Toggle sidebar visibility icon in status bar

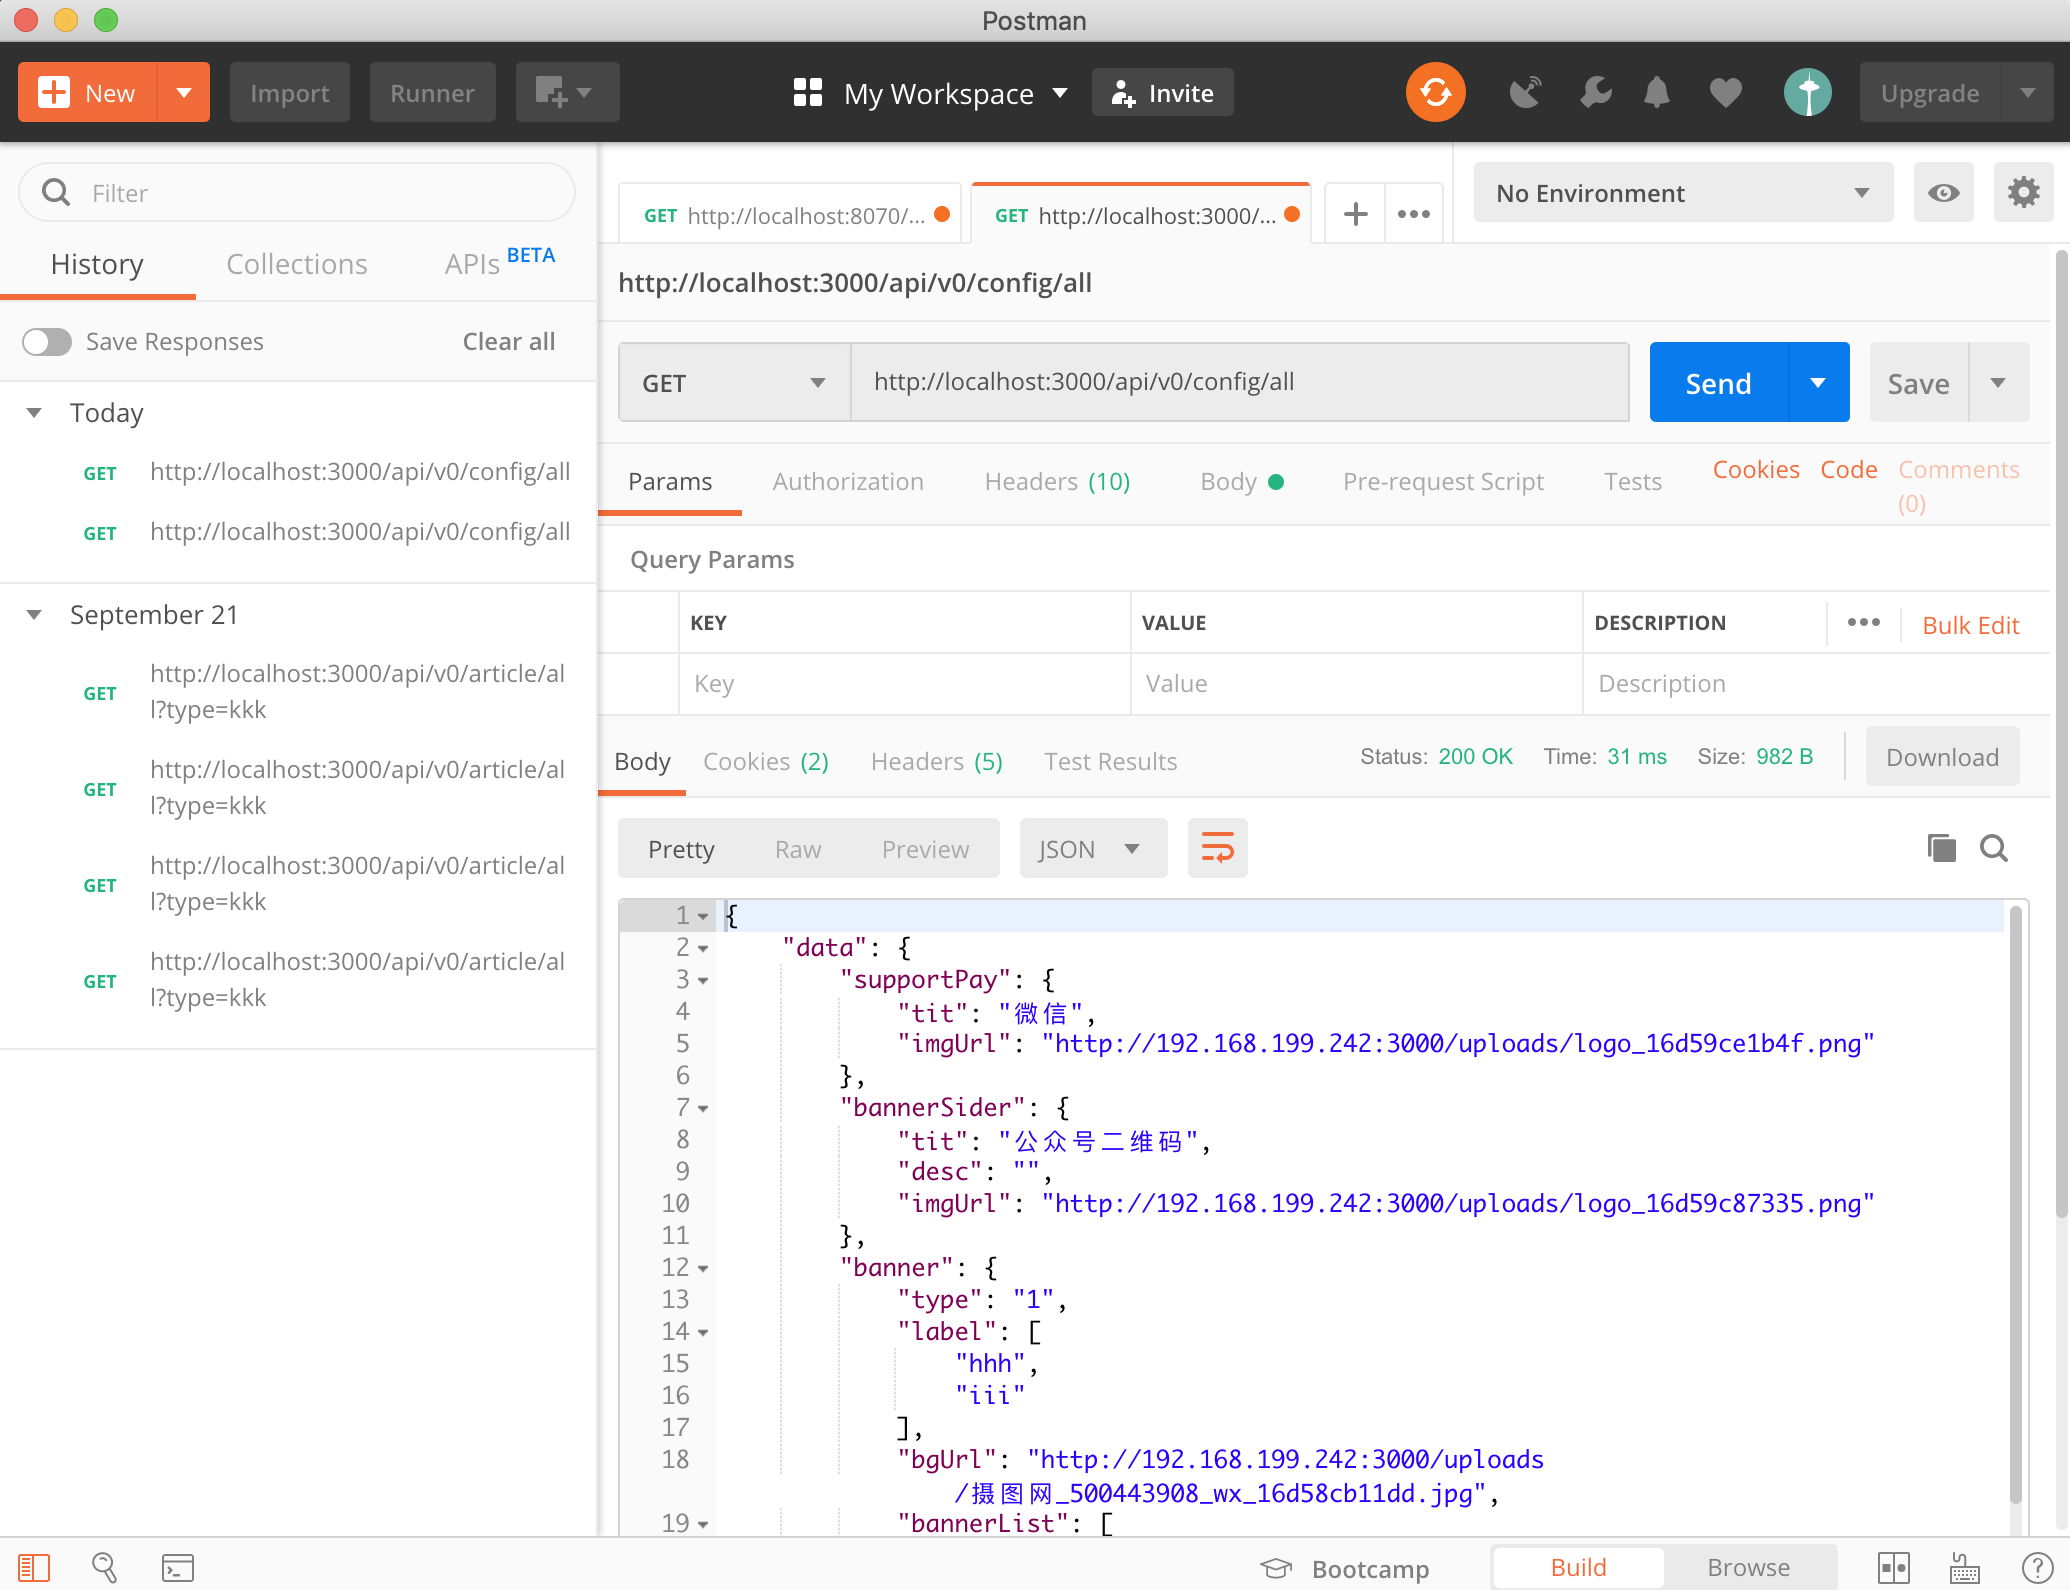(34, 1567)
